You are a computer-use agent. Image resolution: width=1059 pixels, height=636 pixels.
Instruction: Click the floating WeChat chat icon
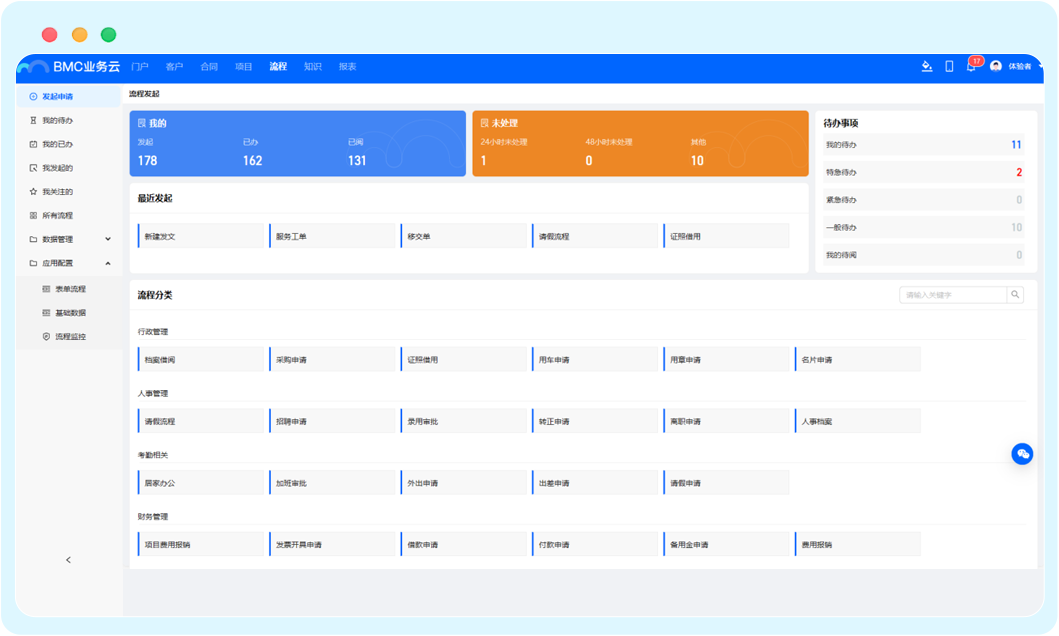pos(1022,454)
